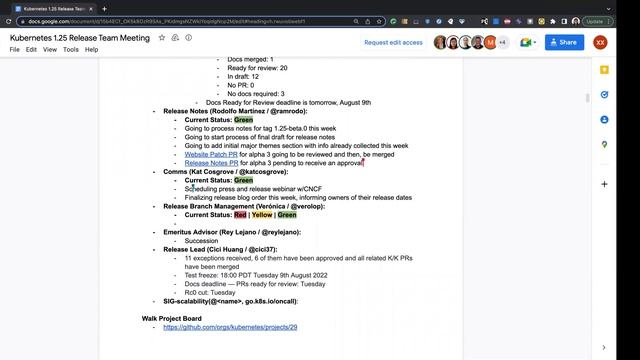Click the browser Update button
Viewport: 640px width, 360px height.
pyautogui.click(x=598, y=21)
